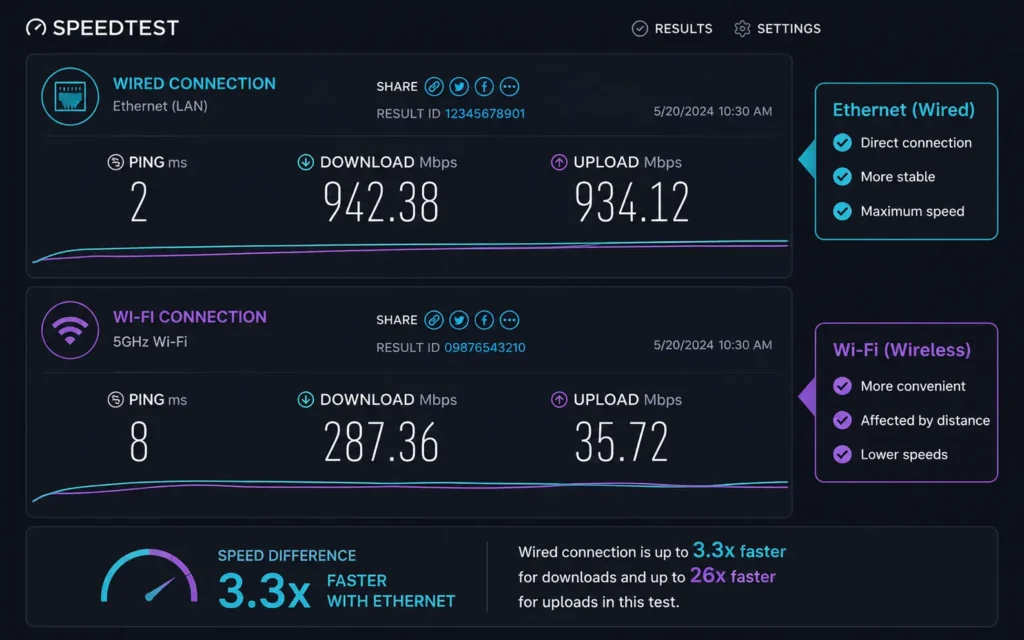The width and height of the screenshot is (1024, 640).
Task: Click the Wi-Fi Download arrow icon
Action: (x=306, y=400)
